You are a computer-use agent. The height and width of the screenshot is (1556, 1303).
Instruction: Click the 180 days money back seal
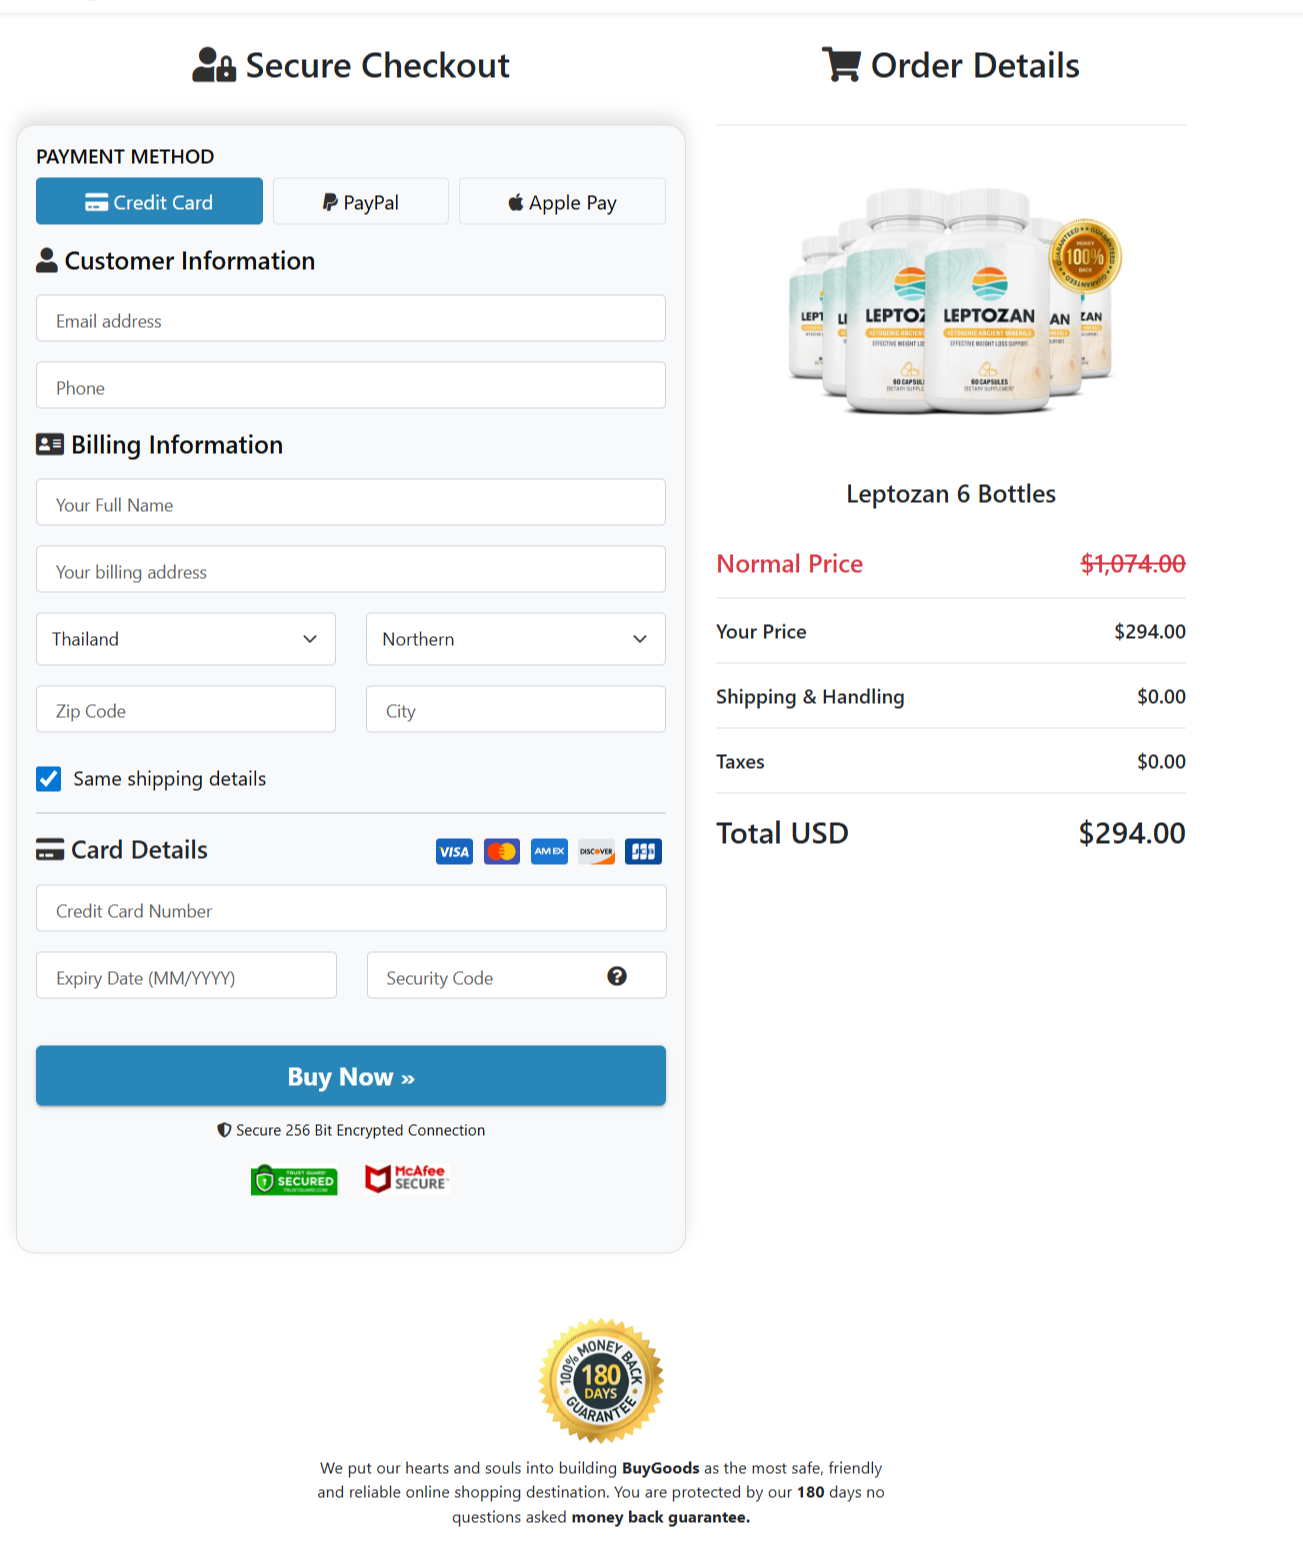(601, 1381)
